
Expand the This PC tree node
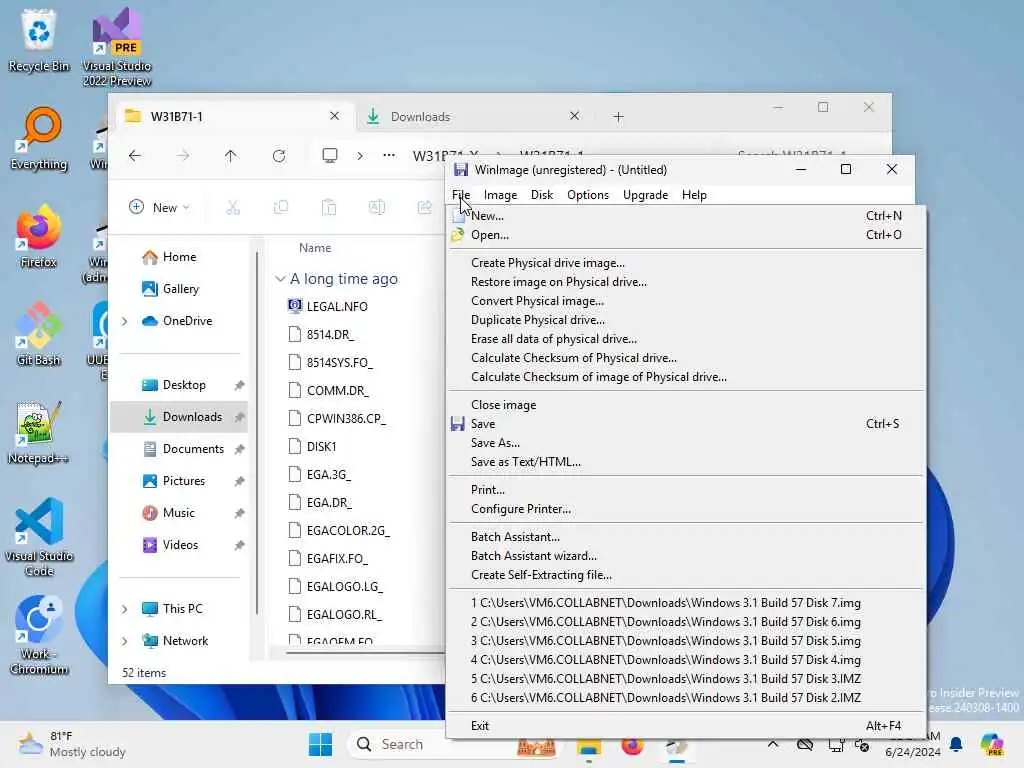125,609
